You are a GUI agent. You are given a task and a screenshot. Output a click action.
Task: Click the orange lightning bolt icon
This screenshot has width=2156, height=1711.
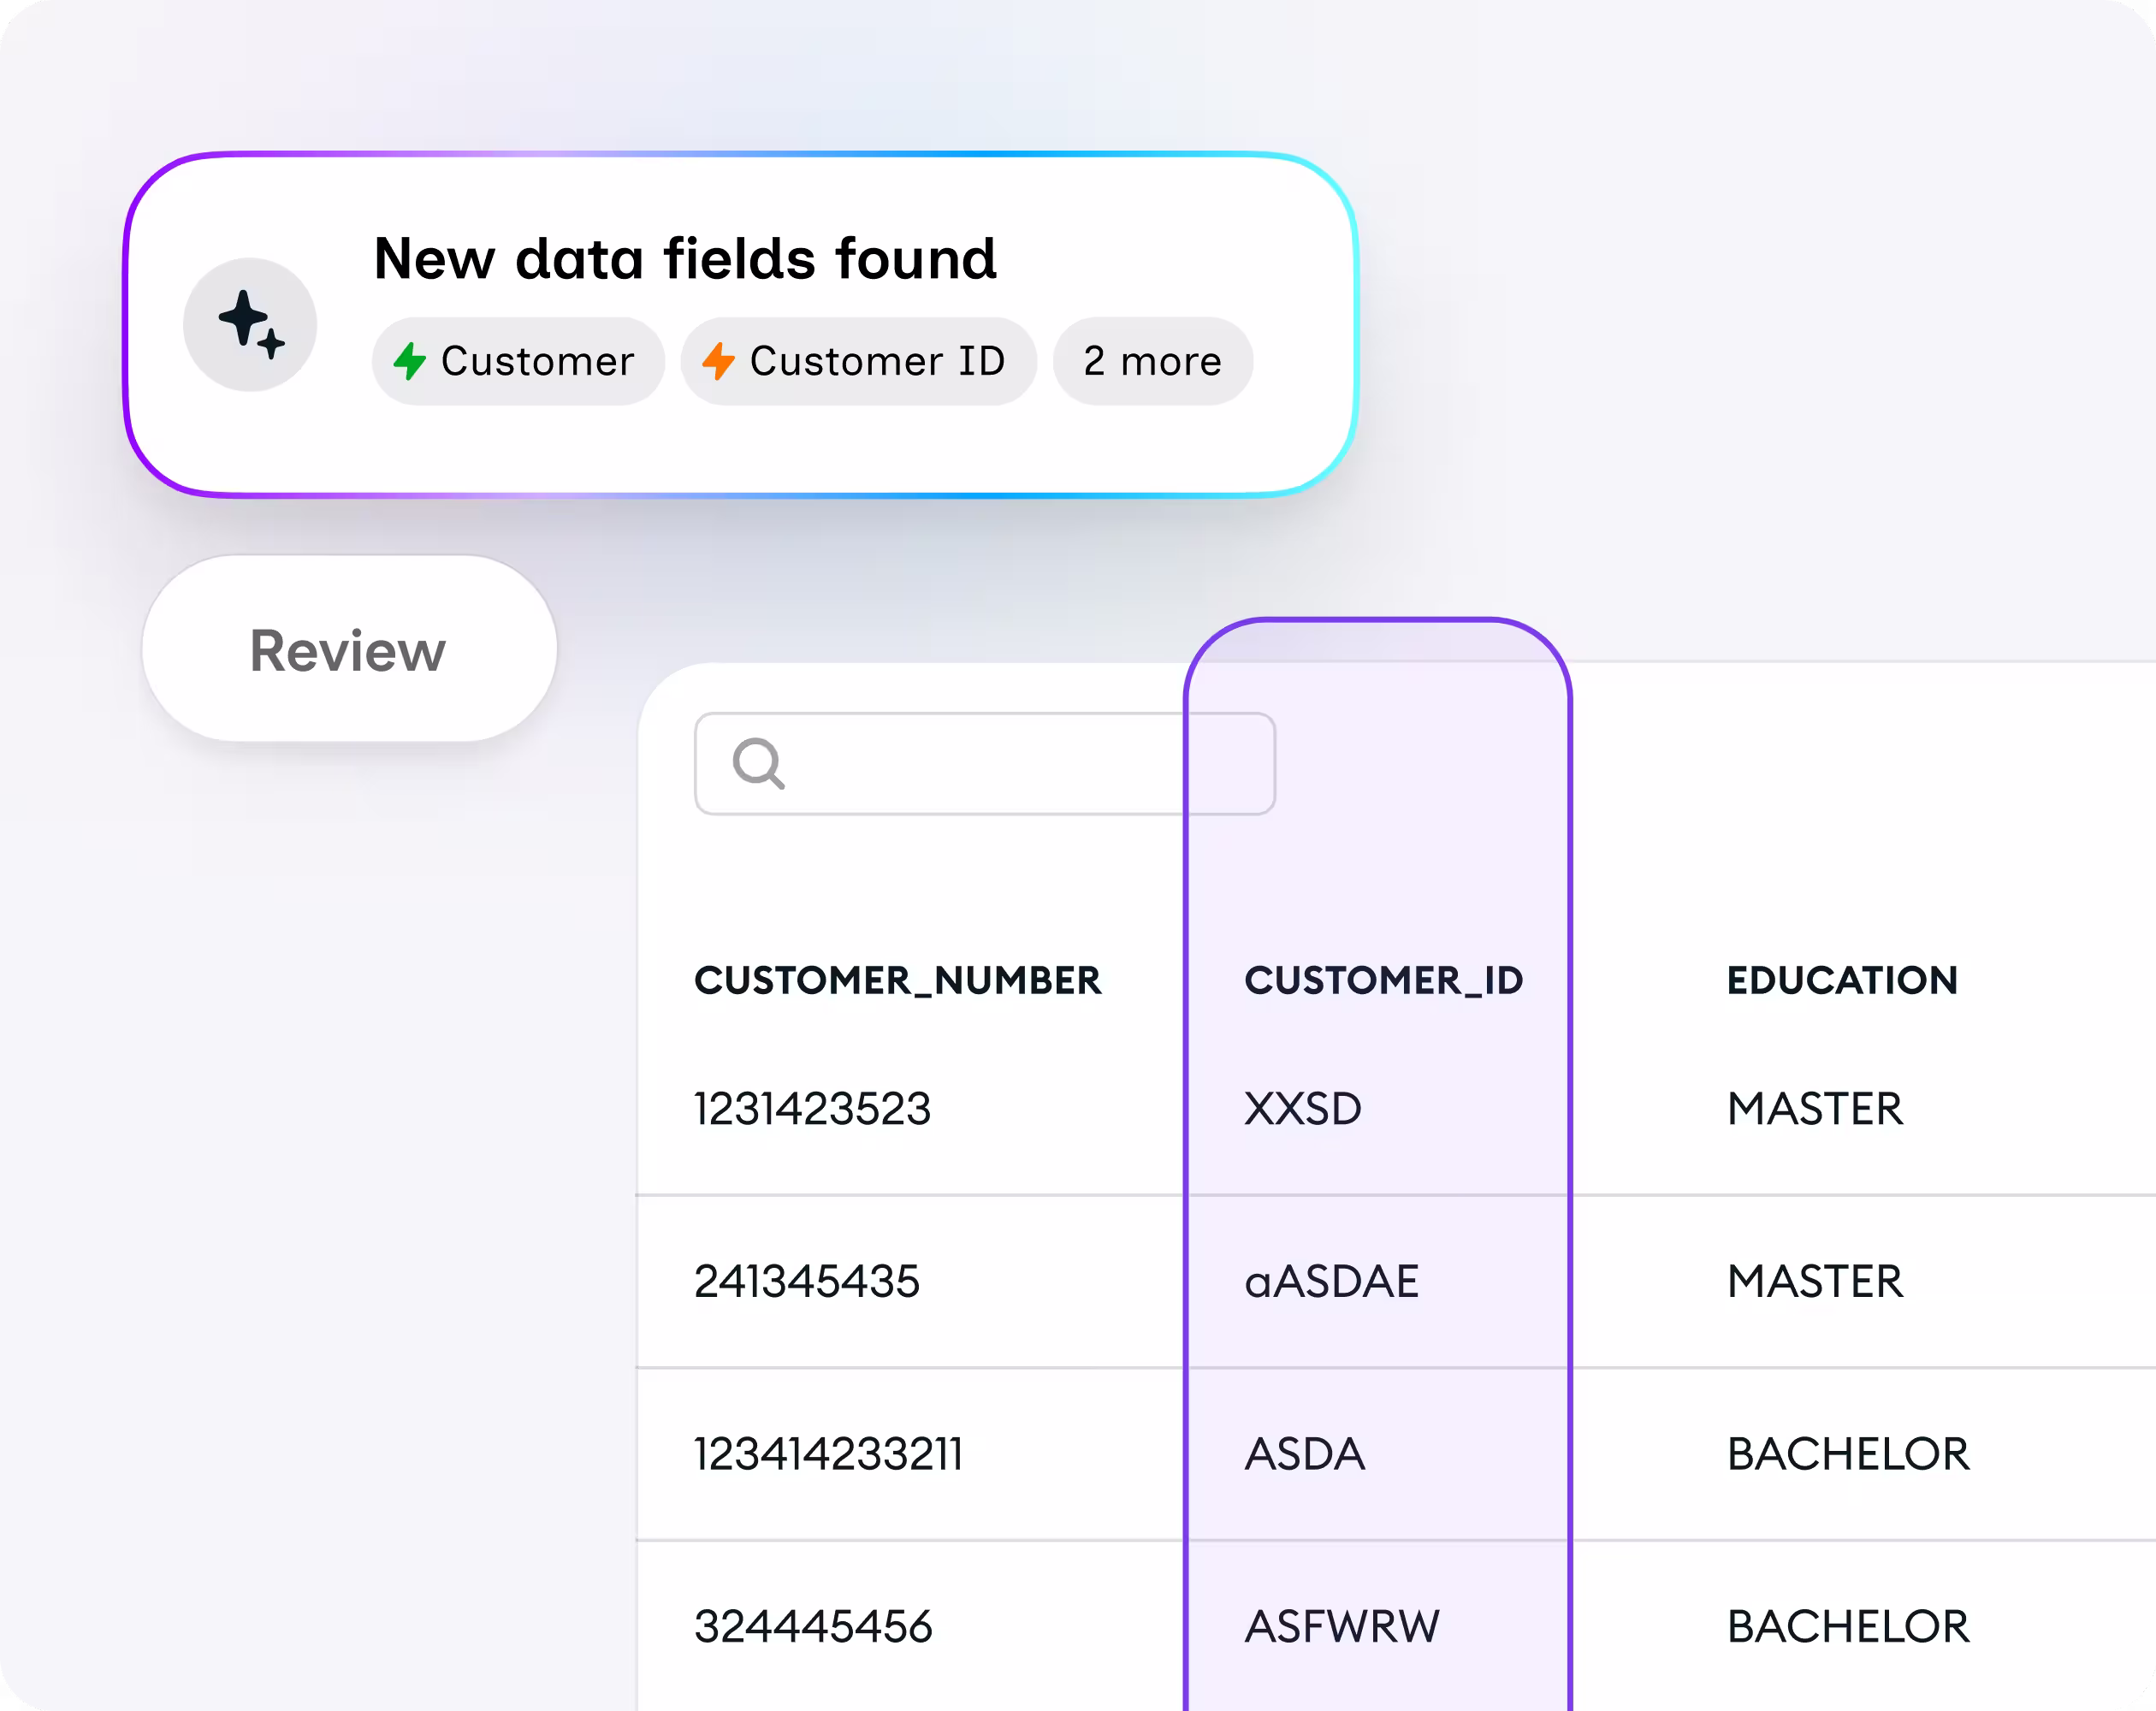tap(718, 361)
